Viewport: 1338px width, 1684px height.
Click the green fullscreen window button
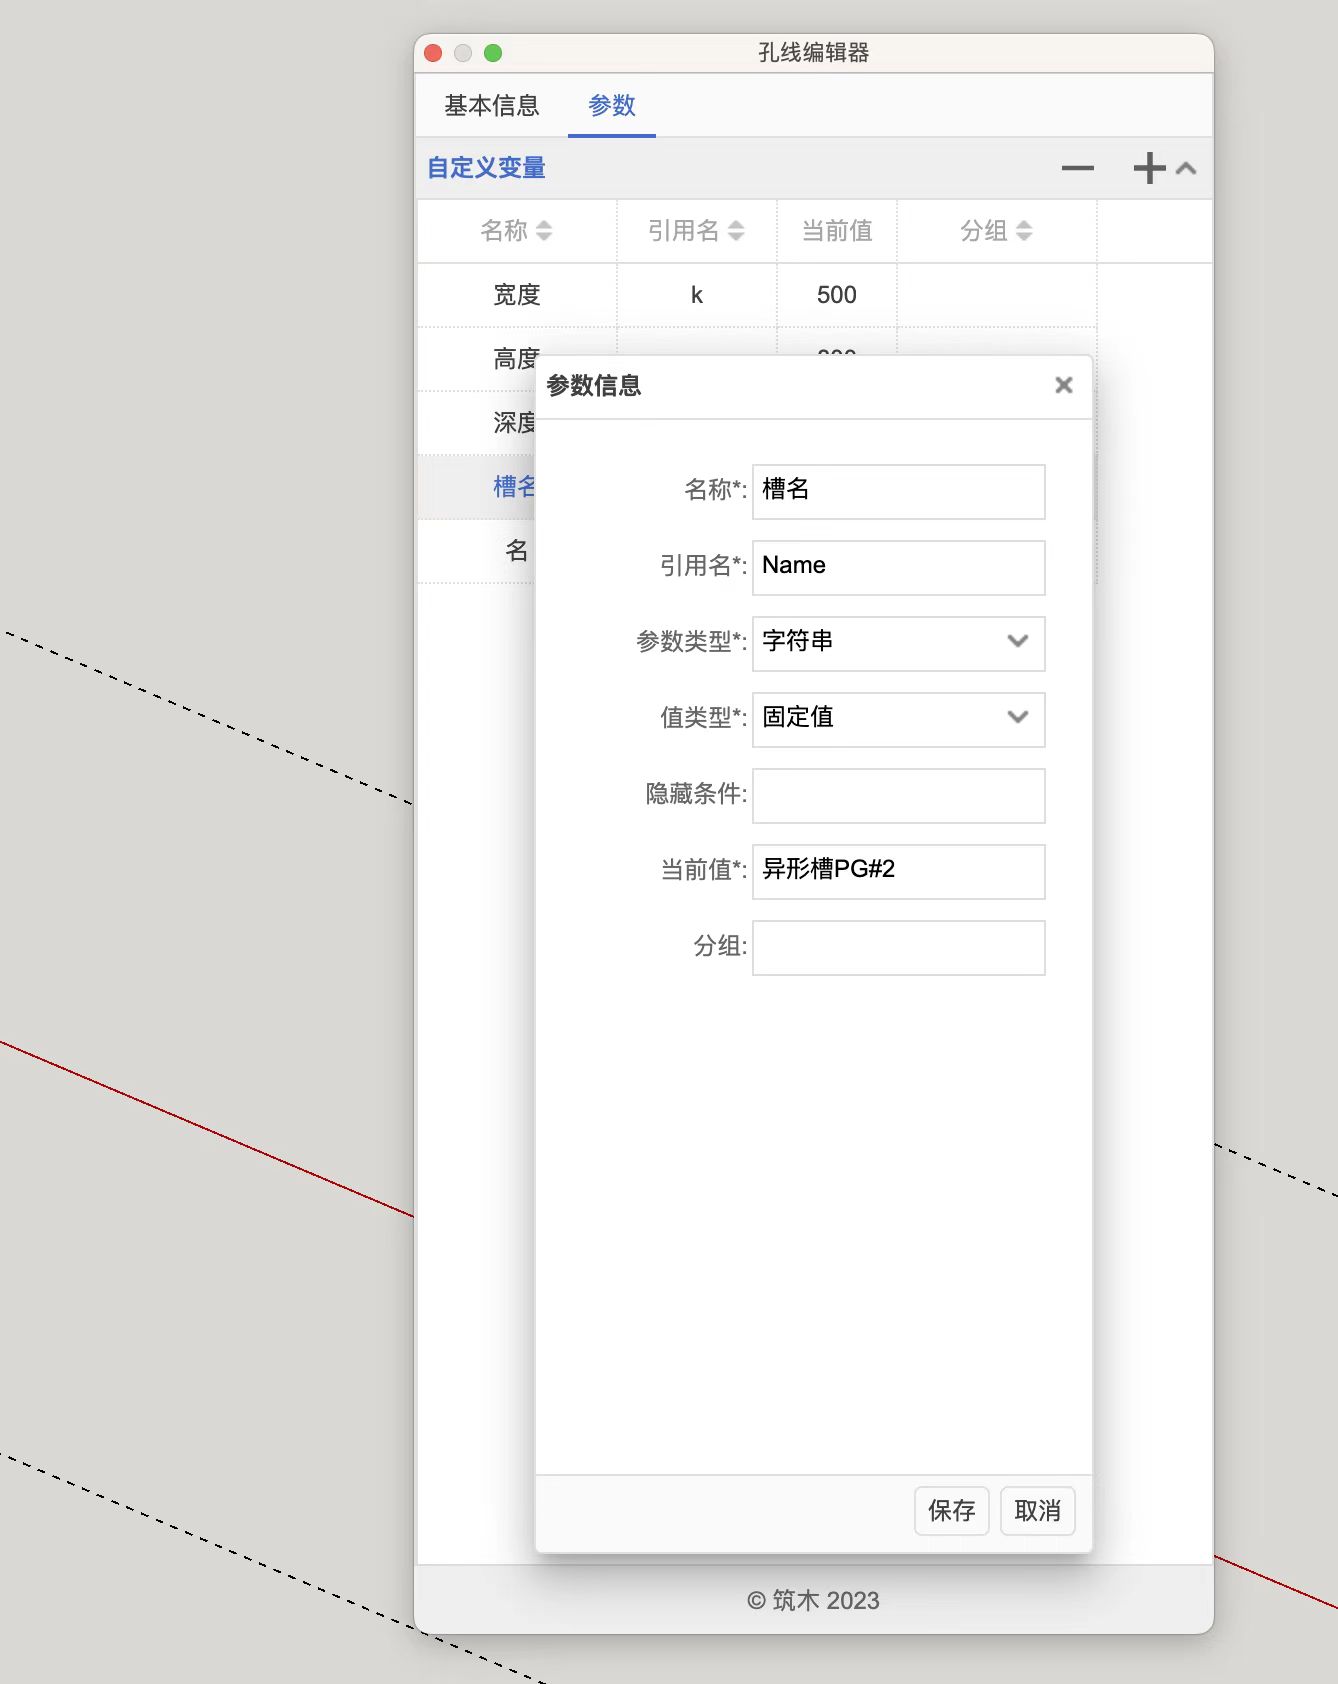(x=493, y=53)
